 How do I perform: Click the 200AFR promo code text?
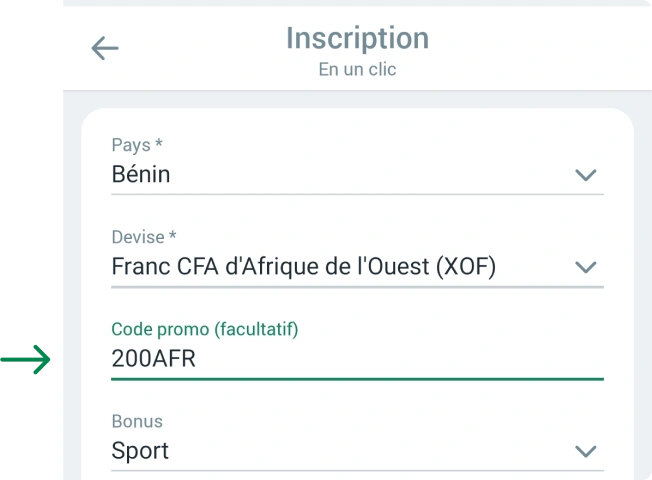153,359
